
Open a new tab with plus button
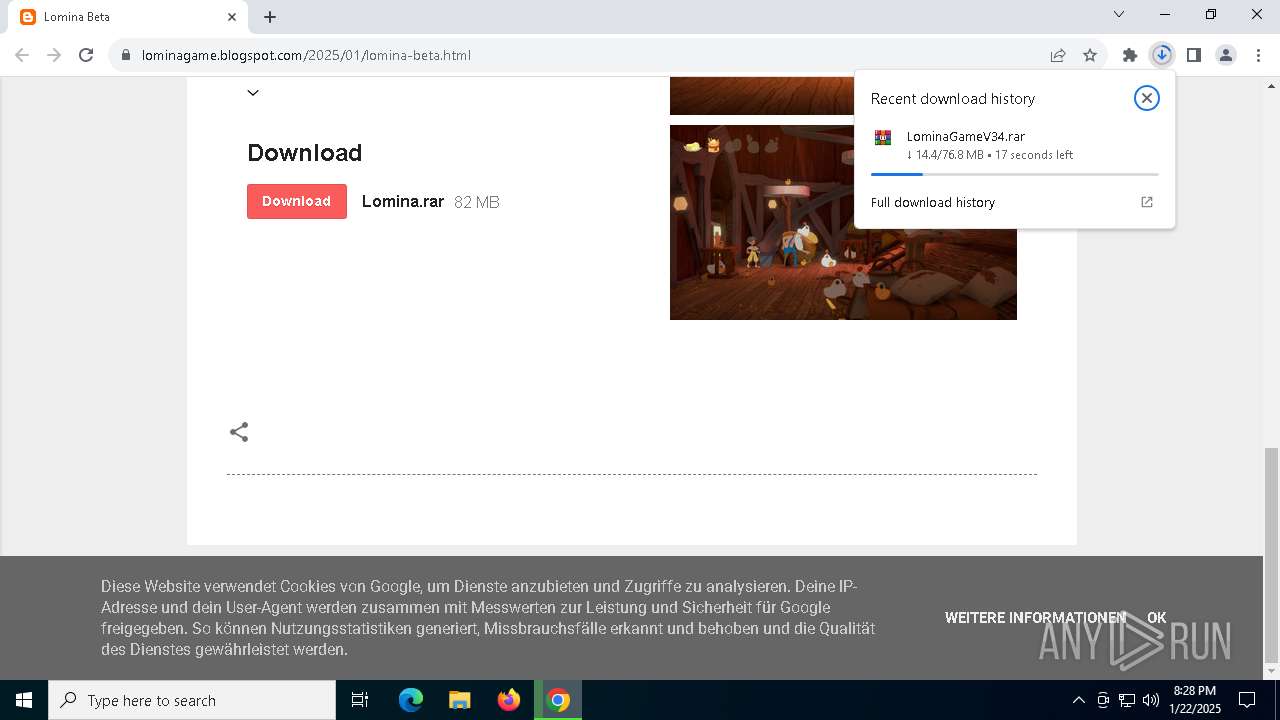(270, 17)
